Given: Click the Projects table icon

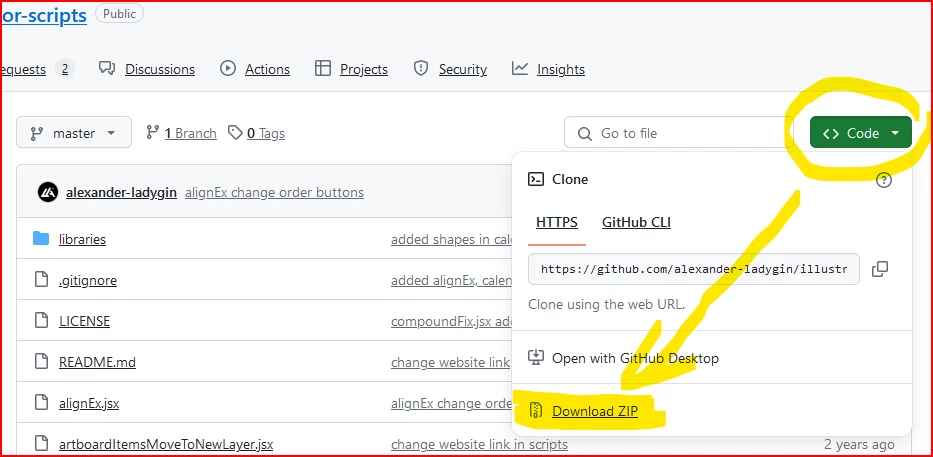Looking at the screenshot, I should click(323, 68).
